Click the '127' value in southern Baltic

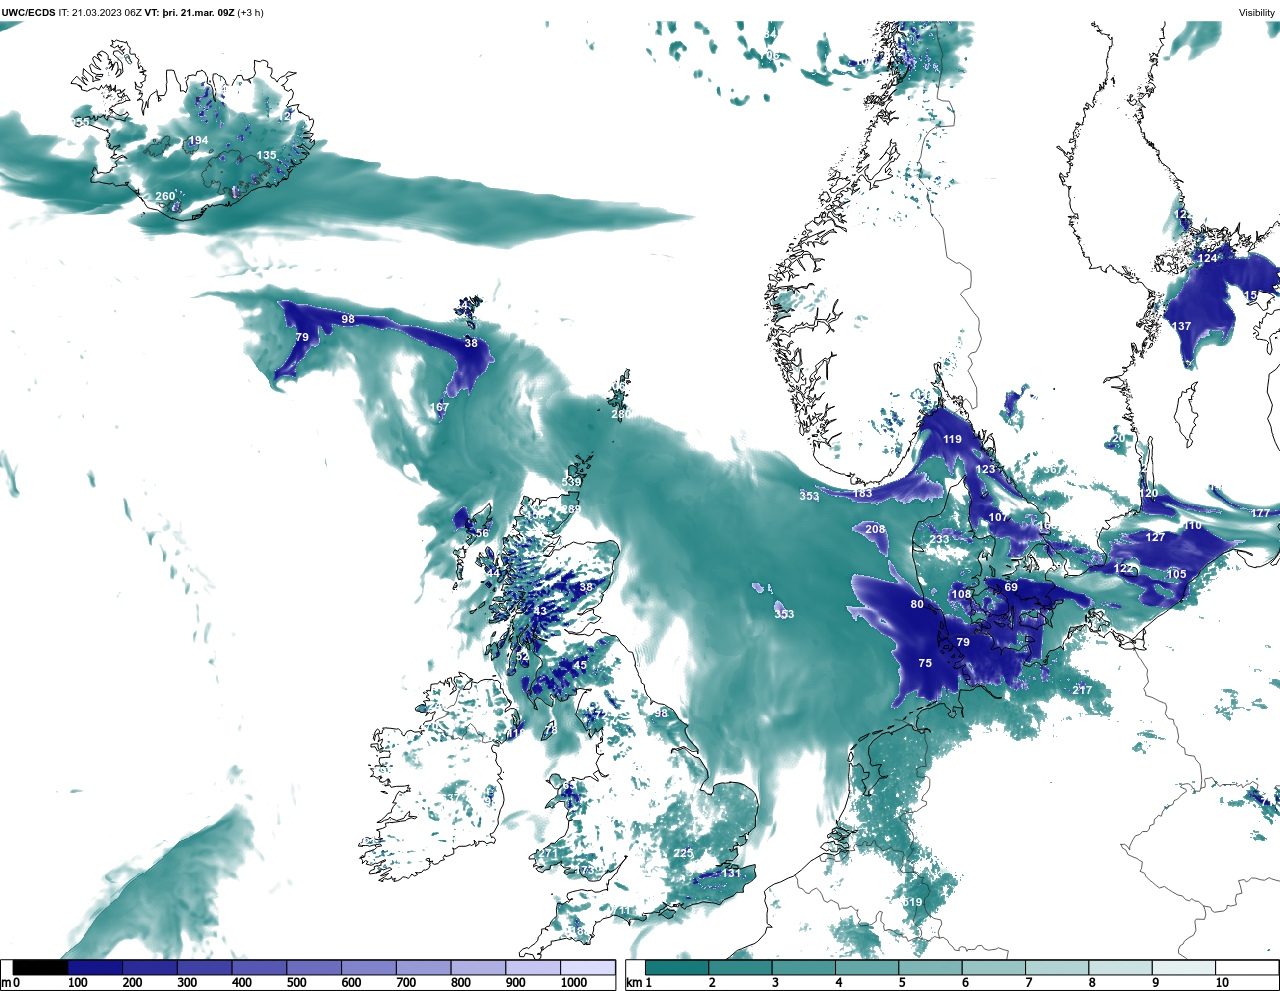1155,537
